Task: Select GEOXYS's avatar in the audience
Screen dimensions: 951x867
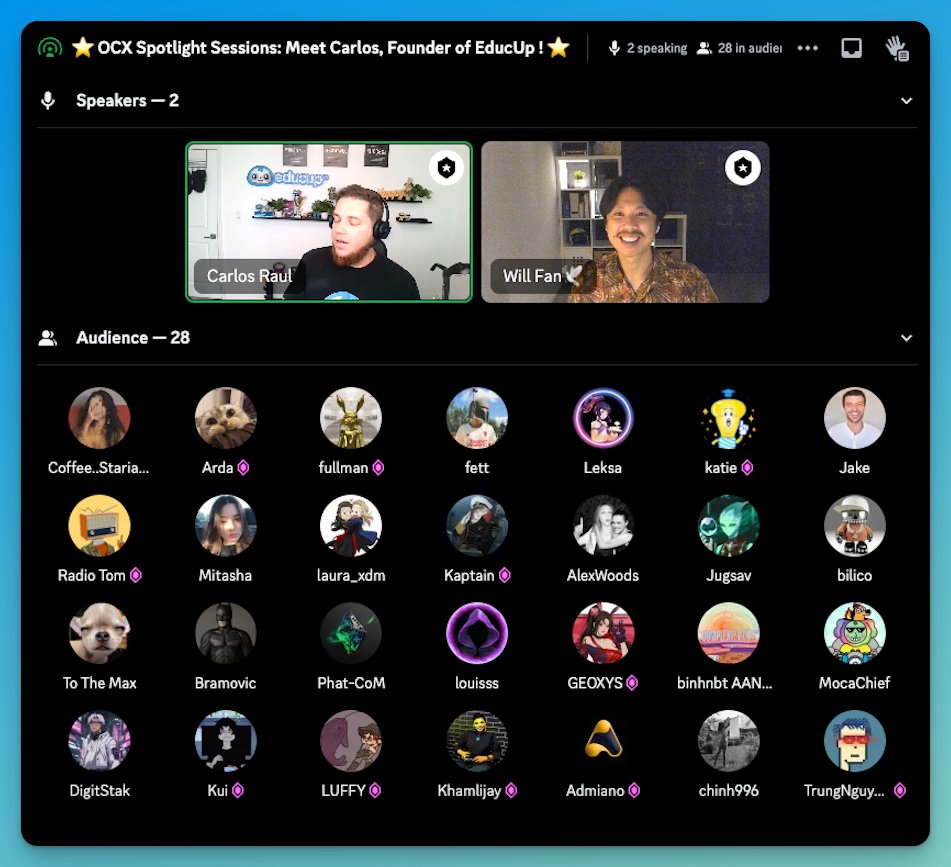Action: [x=602, y=632]
